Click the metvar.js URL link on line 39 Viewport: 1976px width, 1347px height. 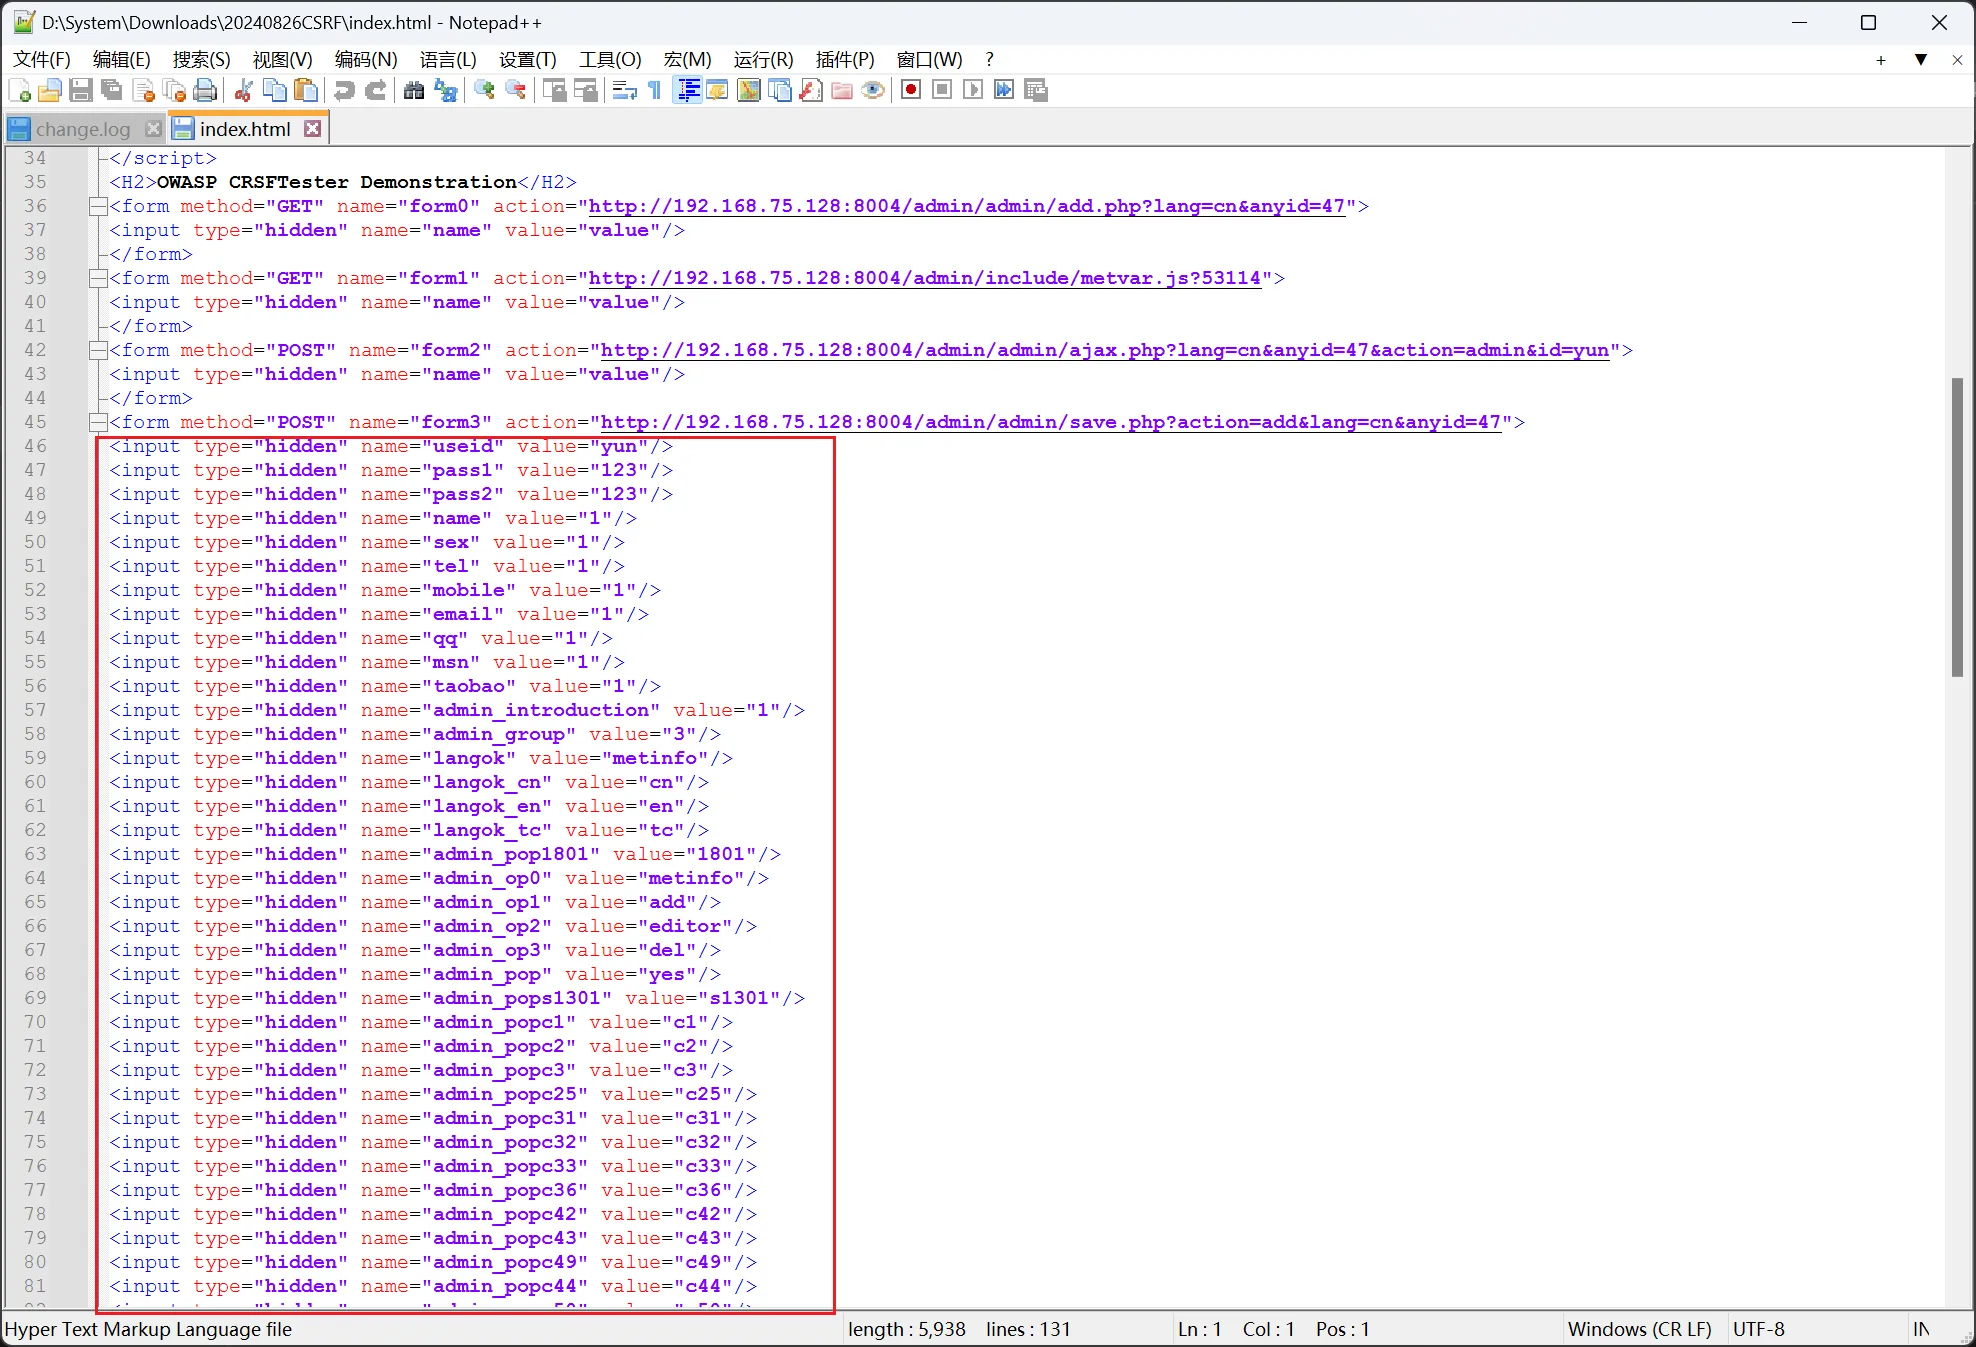(x=925, y=279)
